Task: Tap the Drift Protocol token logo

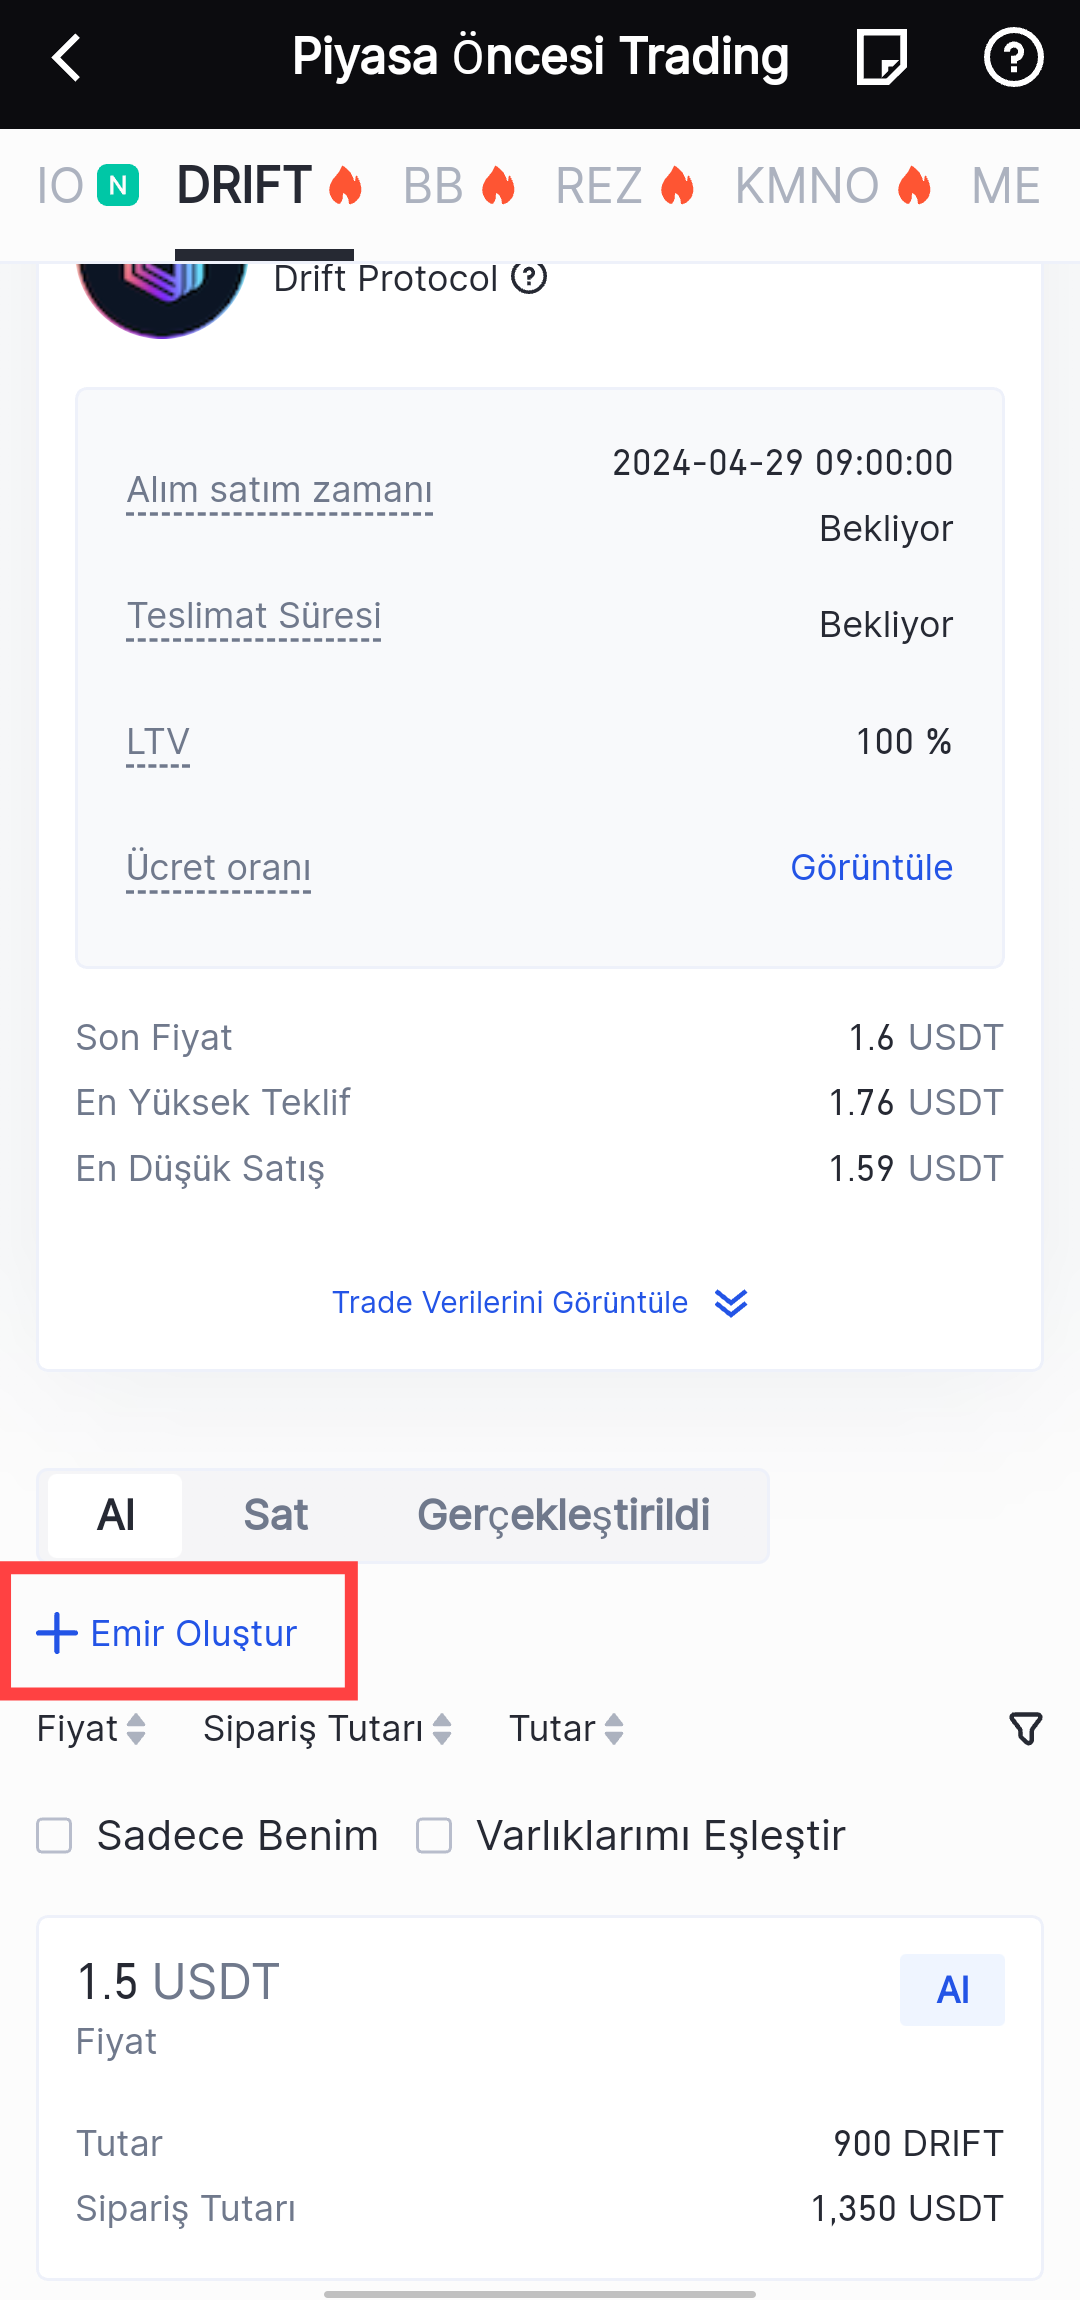Action: (x=162, y=295)
